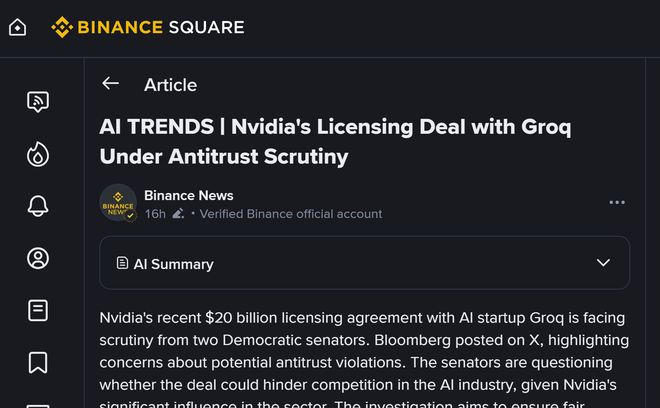The height and width of the screenshot is (408, 660).
Task: Click the Binance News avatar
Action: 118,202
